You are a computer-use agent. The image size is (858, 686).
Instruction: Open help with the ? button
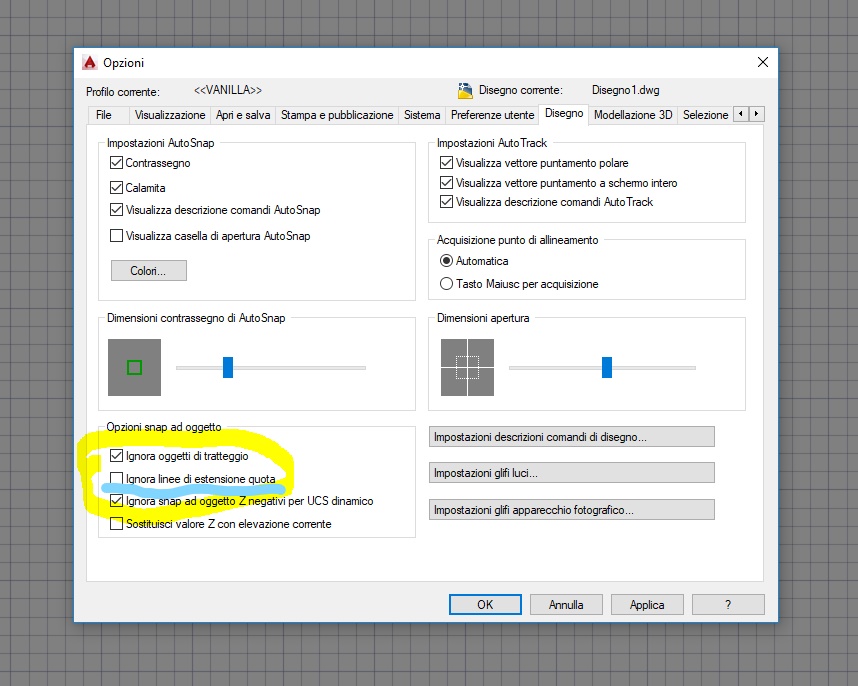728,604
